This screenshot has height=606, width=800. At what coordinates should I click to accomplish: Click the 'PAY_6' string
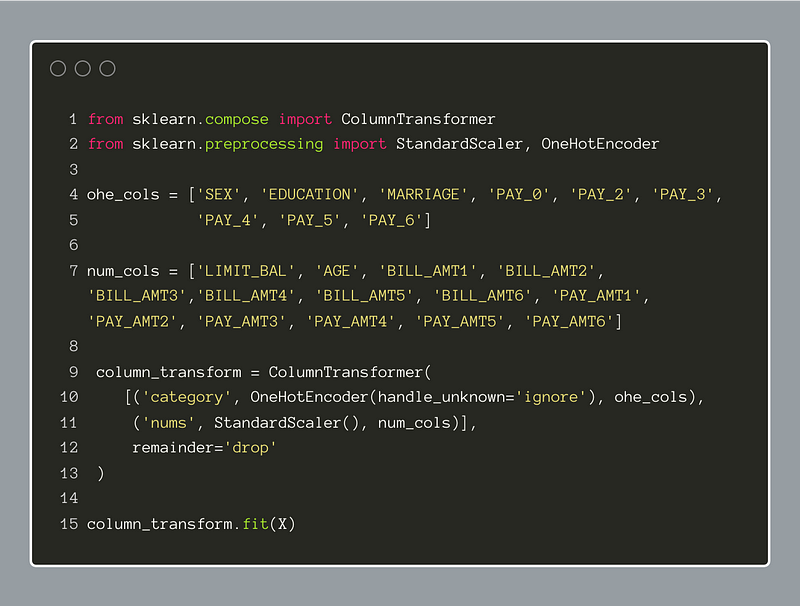tap(392, 220)
